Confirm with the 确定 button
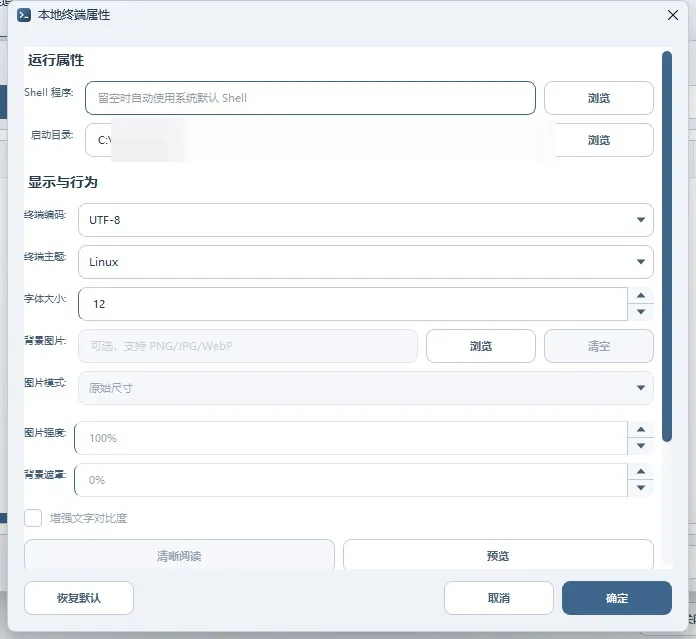Screen dimensions: 696x639 (x=617, y=598)
